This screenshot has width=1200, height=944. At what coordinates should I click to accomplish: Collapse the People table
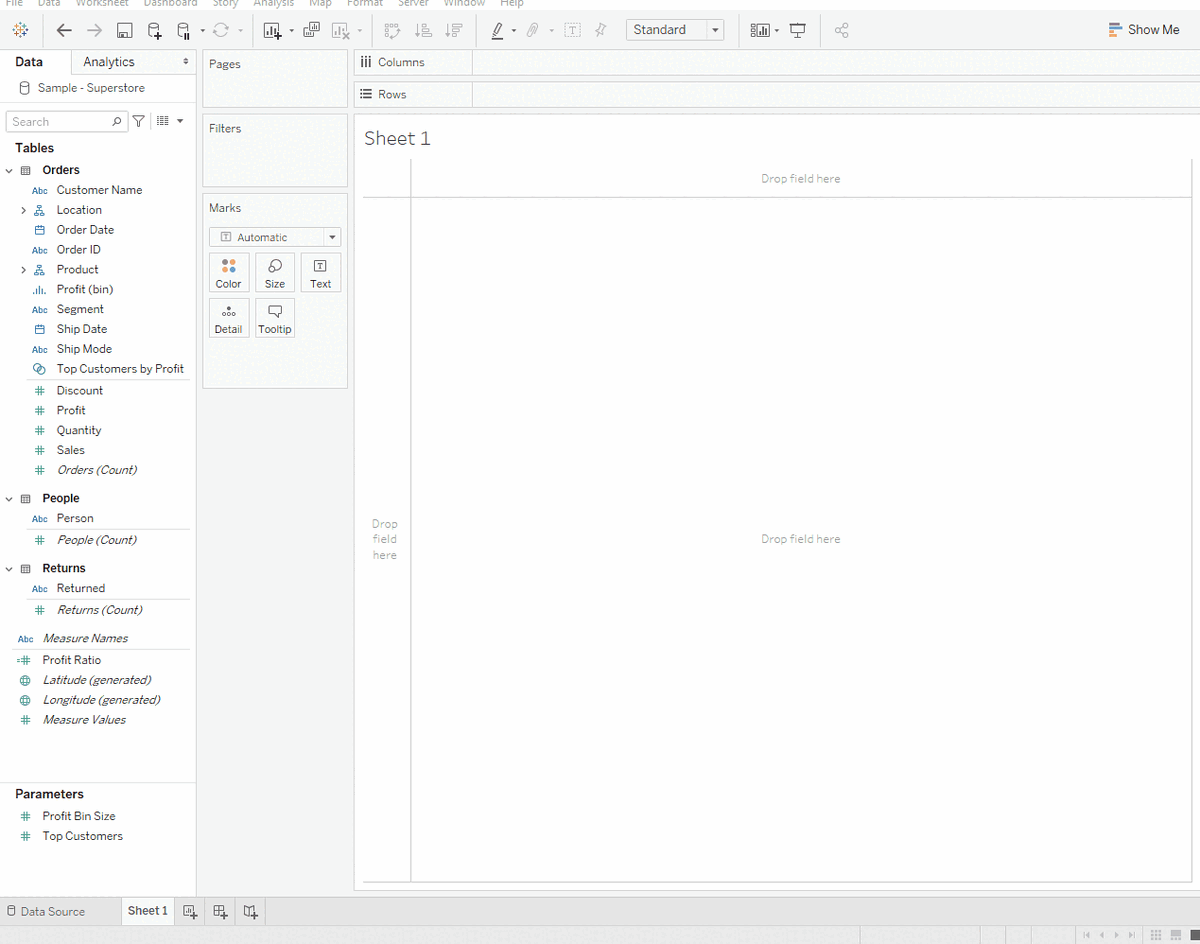[9, 499]
